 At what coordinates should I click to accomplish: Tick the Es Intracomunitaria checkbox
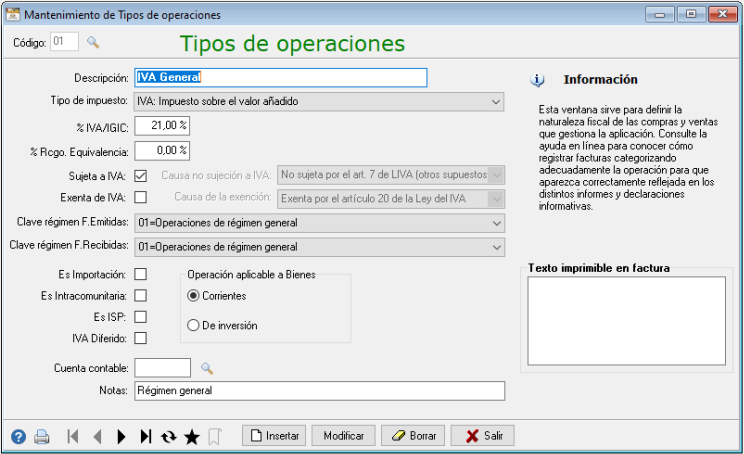pos(140,295)
